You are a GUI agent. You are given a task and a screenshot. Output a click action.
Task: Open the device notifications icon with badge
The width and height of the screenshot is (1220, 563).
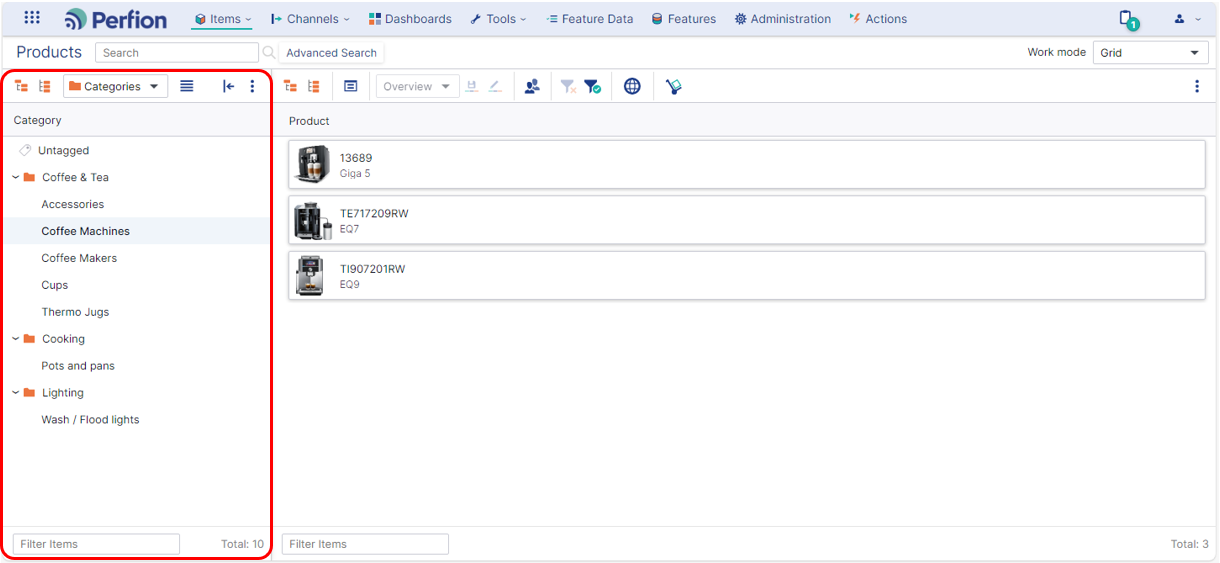point(1128,19)
